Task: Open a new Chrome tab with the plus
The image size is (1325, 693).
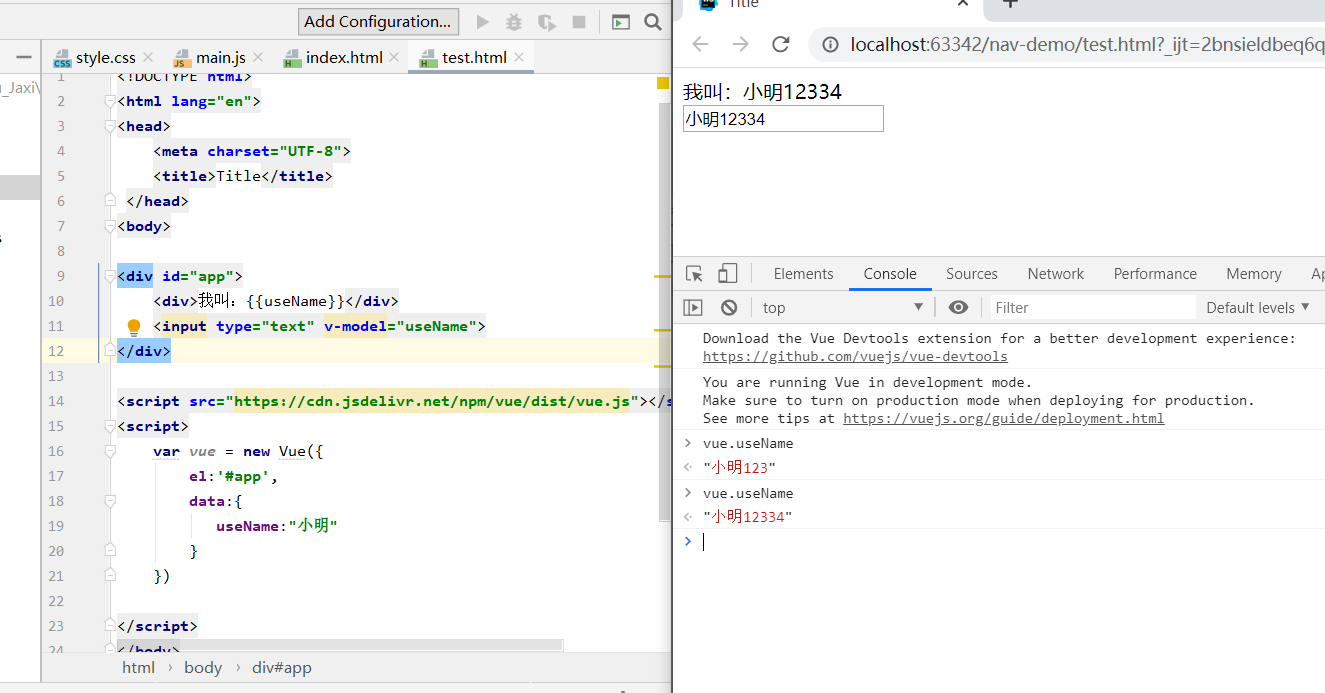Action: click(1010, 4)
